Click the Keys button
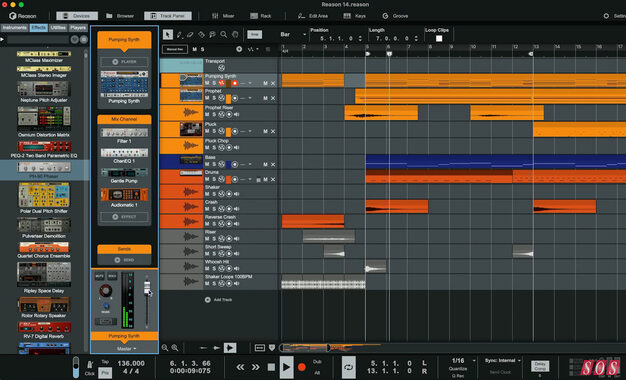This screenshot has height=380, width=626. 355,16
